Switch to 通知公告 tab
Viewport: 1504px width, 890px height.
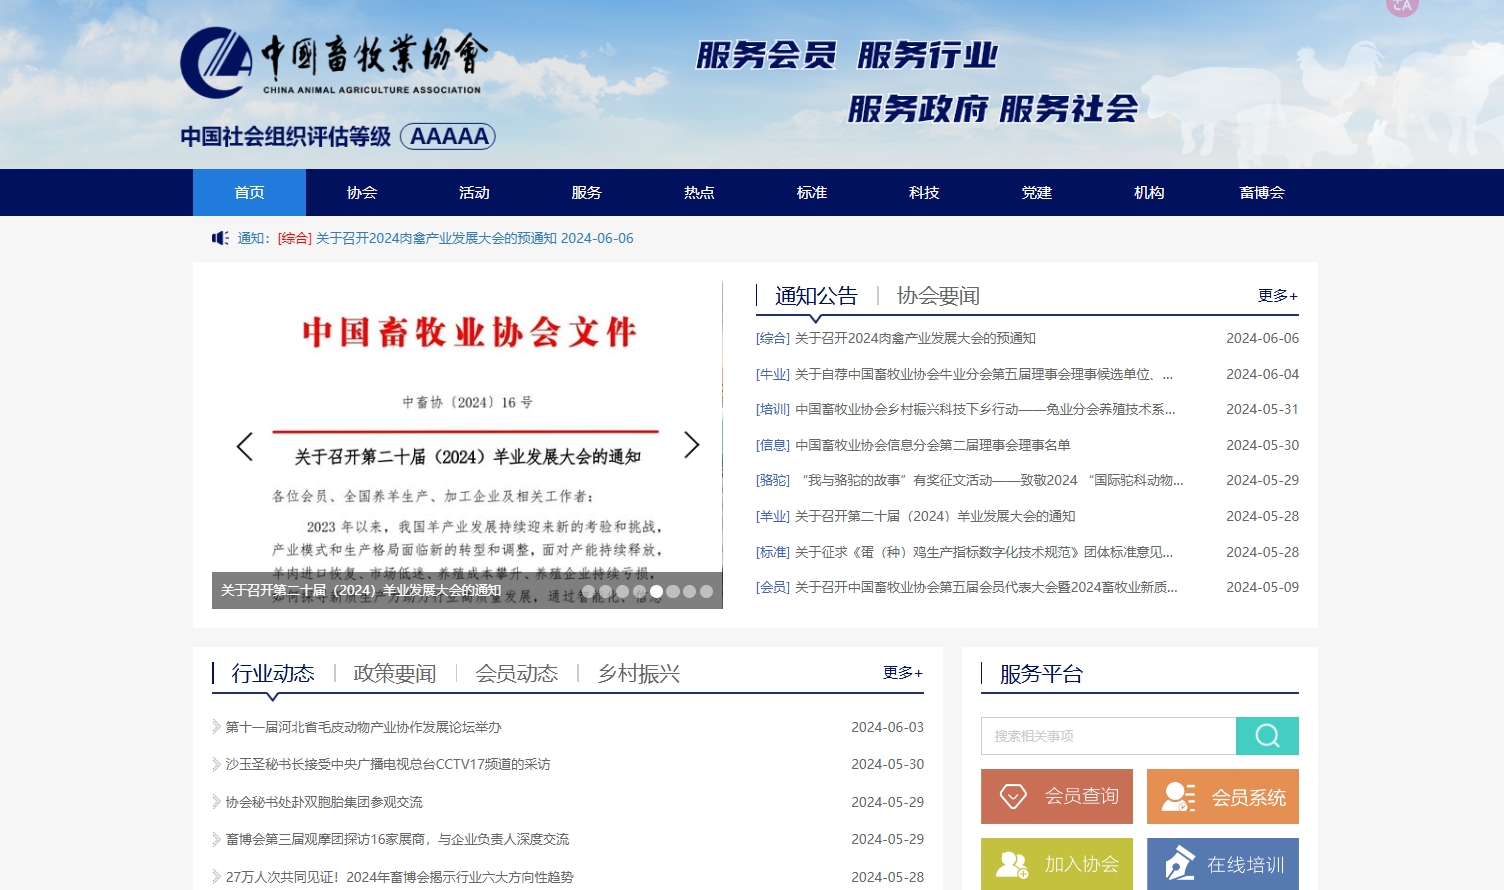click(x=816, y=296)
